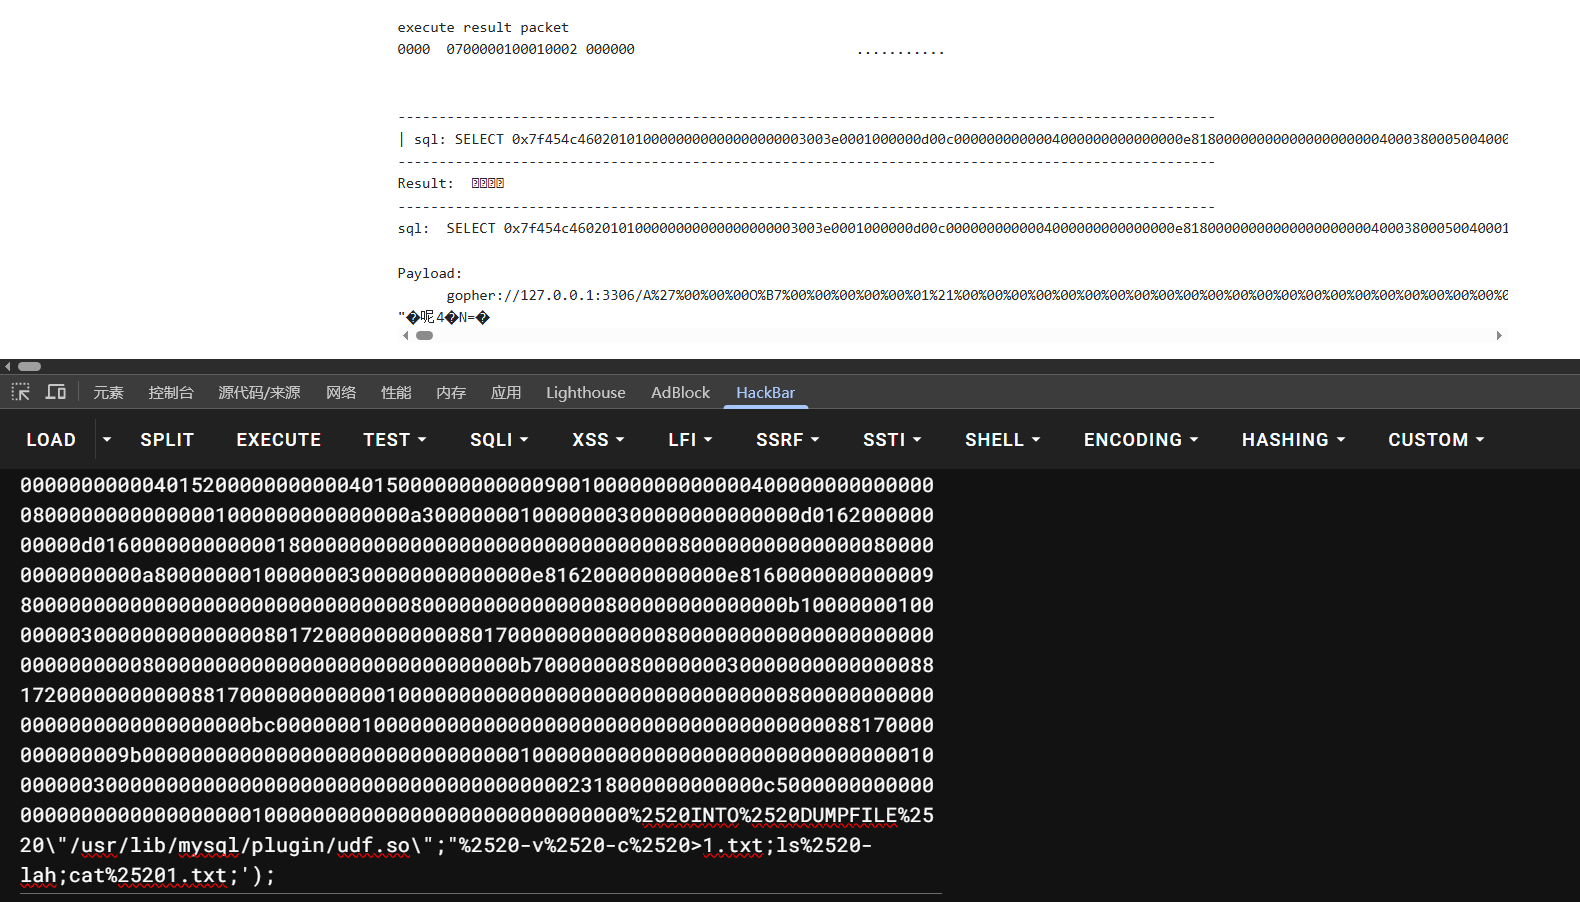This screenshot has width=1580, height=902.
Task: Expand the HASHING menu
Action: coord(1293,440)
